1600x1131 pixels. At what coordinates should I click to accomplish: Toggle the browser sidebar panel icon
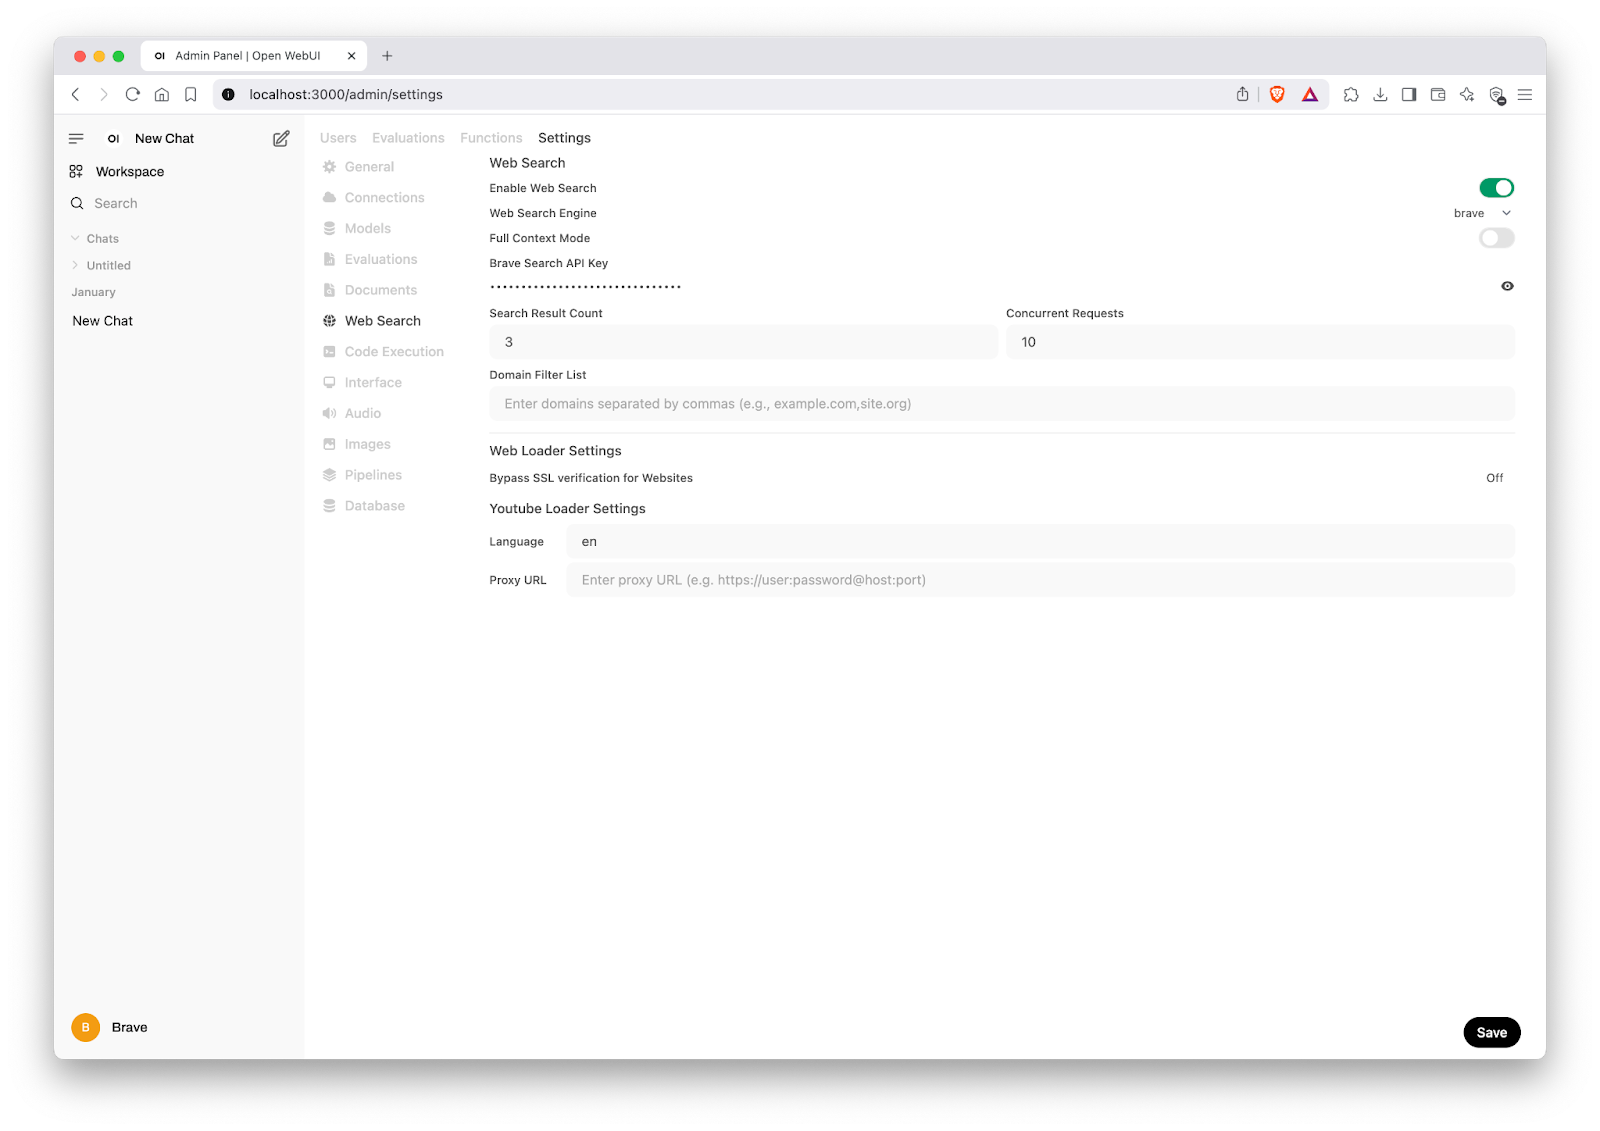click(1409, 94)
